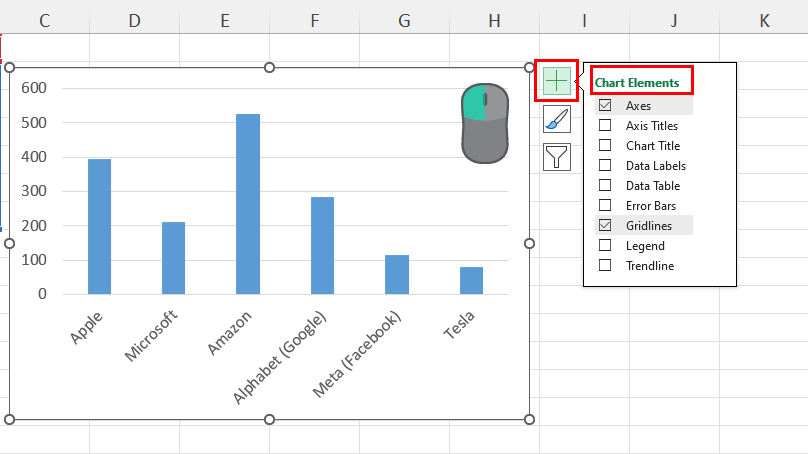808x454 pixels.
Task: Enable the Chart Title checkbox
Action: tap(605, 145)
